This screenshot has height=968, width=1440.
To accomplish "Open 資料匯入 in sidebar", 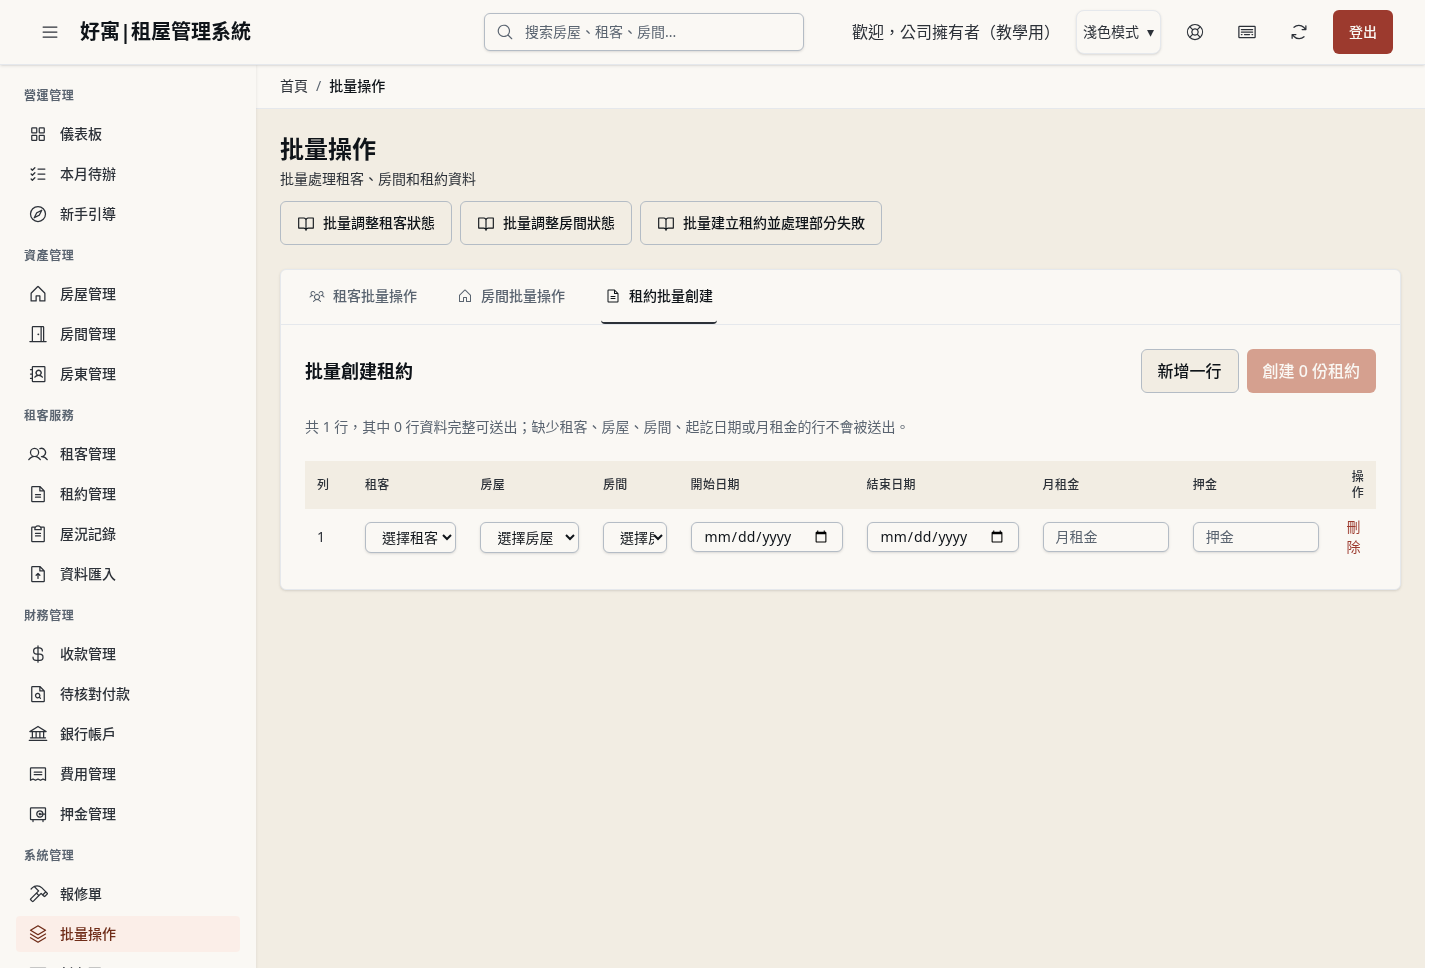I will coord(128,574).
